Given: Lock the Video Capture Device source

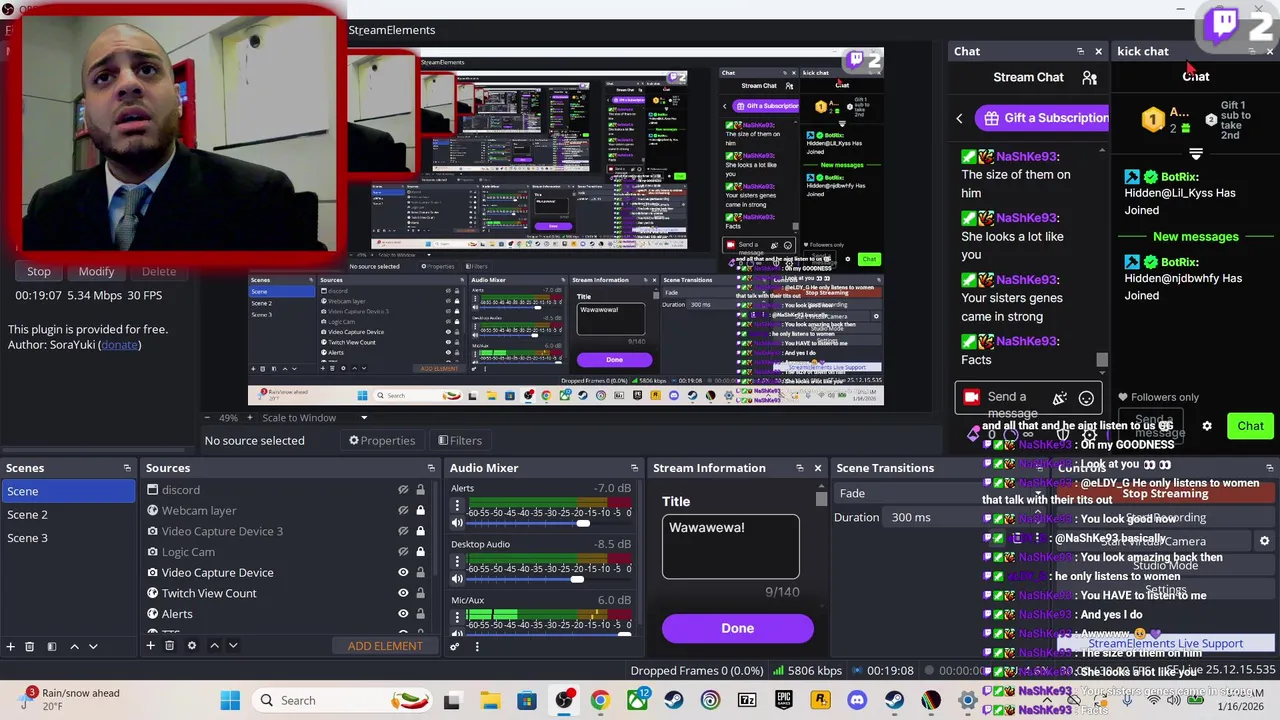Looking at the screenshot, I should click(x=420, y=573).
